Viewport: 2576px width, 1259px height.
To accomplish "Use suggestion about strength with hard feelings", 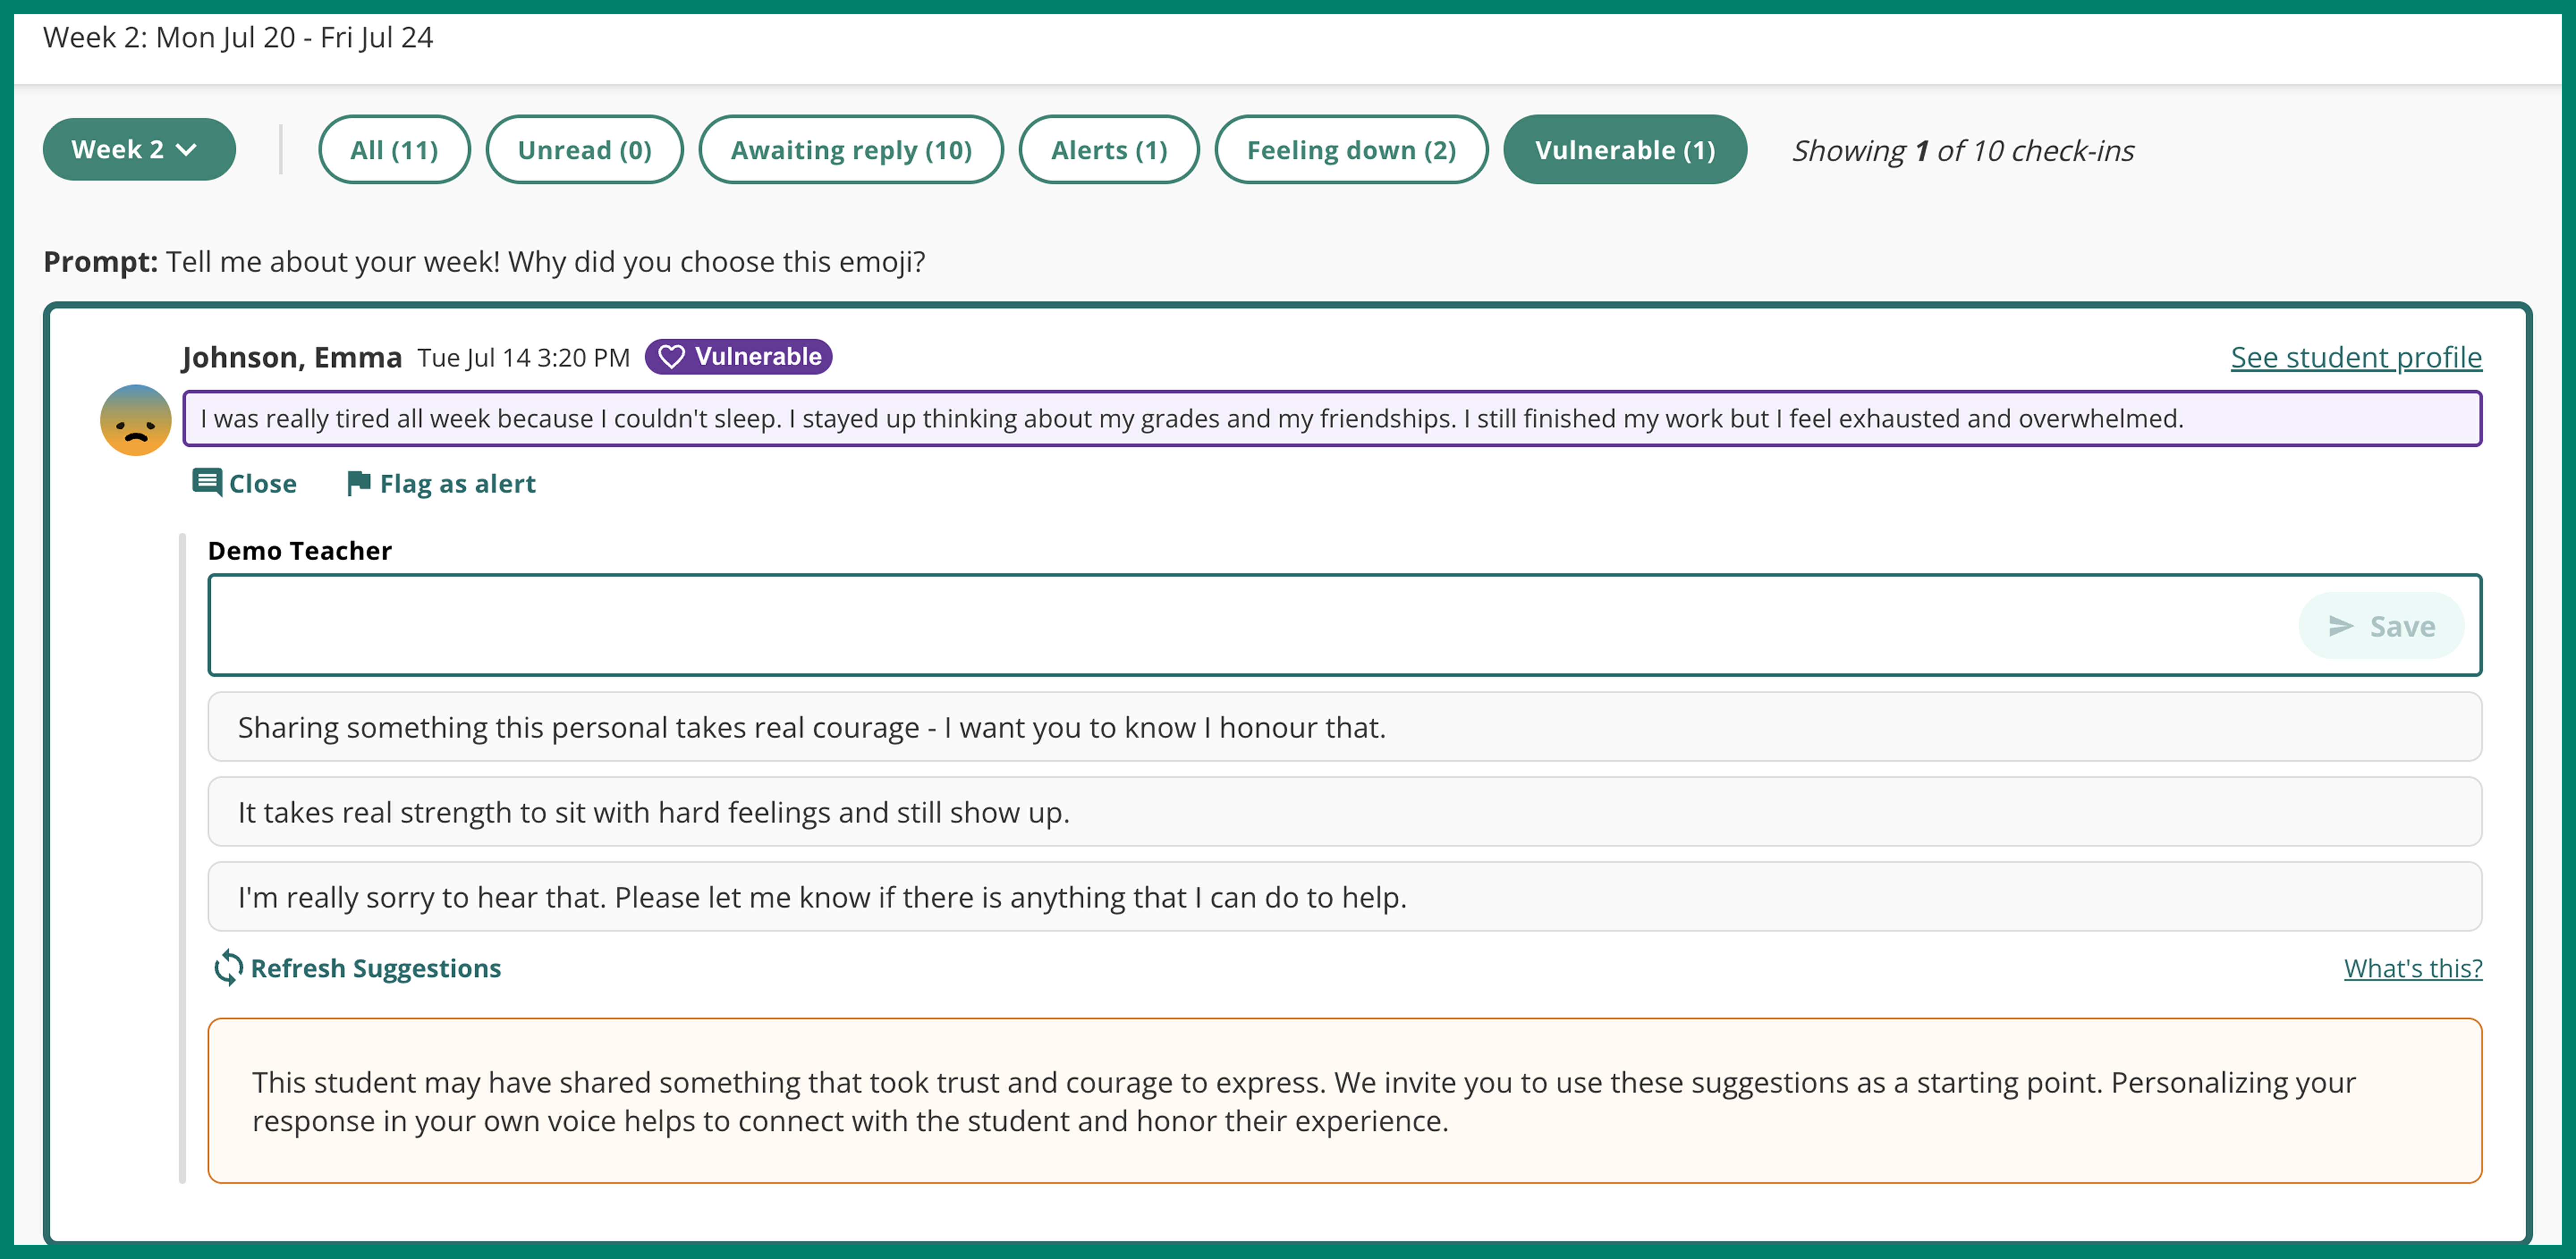I will [x=1345, y=812].
